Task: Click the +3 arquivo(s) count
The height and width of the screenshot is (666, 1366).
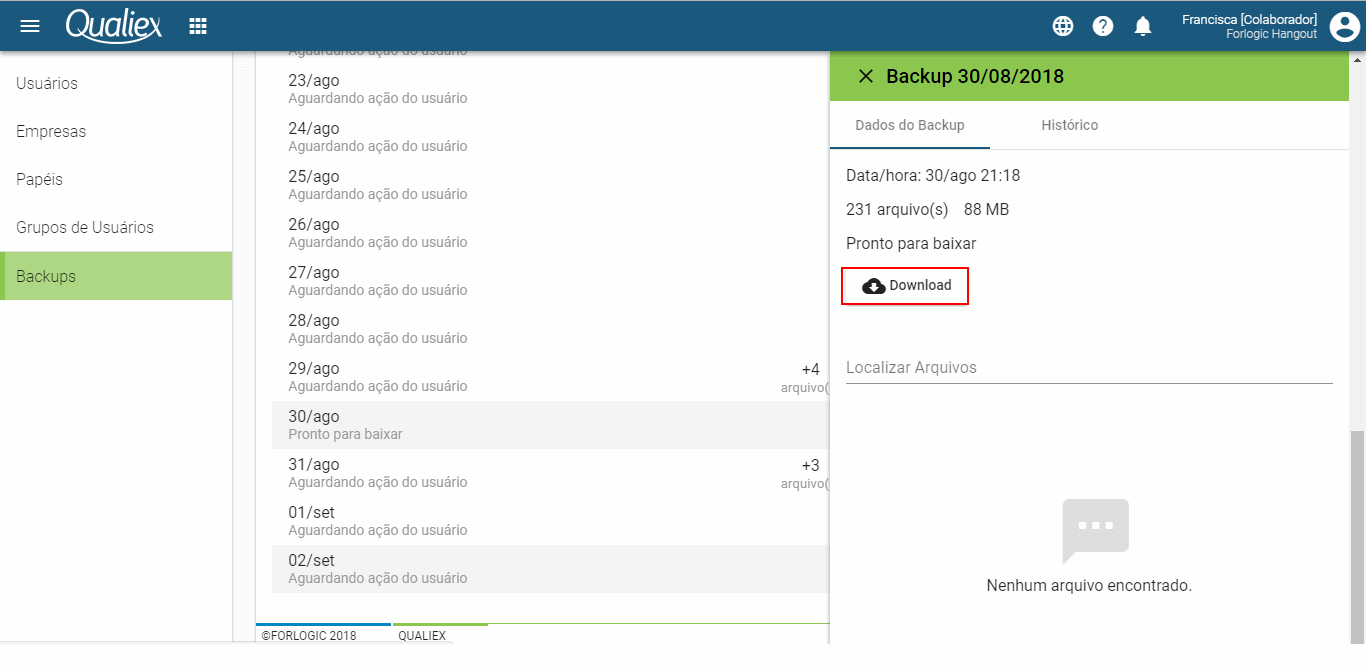Action: (x=806, y=473)
